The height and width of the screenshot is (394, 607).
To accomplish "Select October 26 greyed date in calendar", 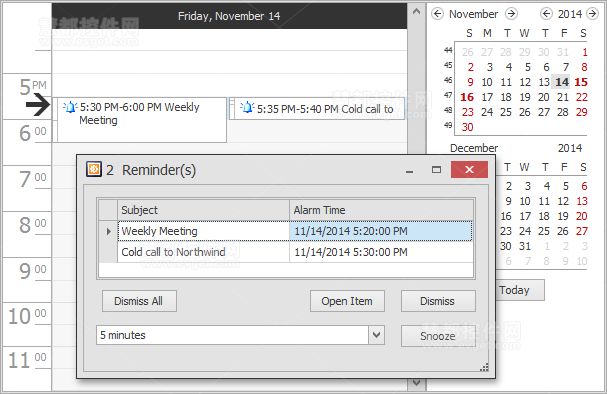I will pos(467,52).
